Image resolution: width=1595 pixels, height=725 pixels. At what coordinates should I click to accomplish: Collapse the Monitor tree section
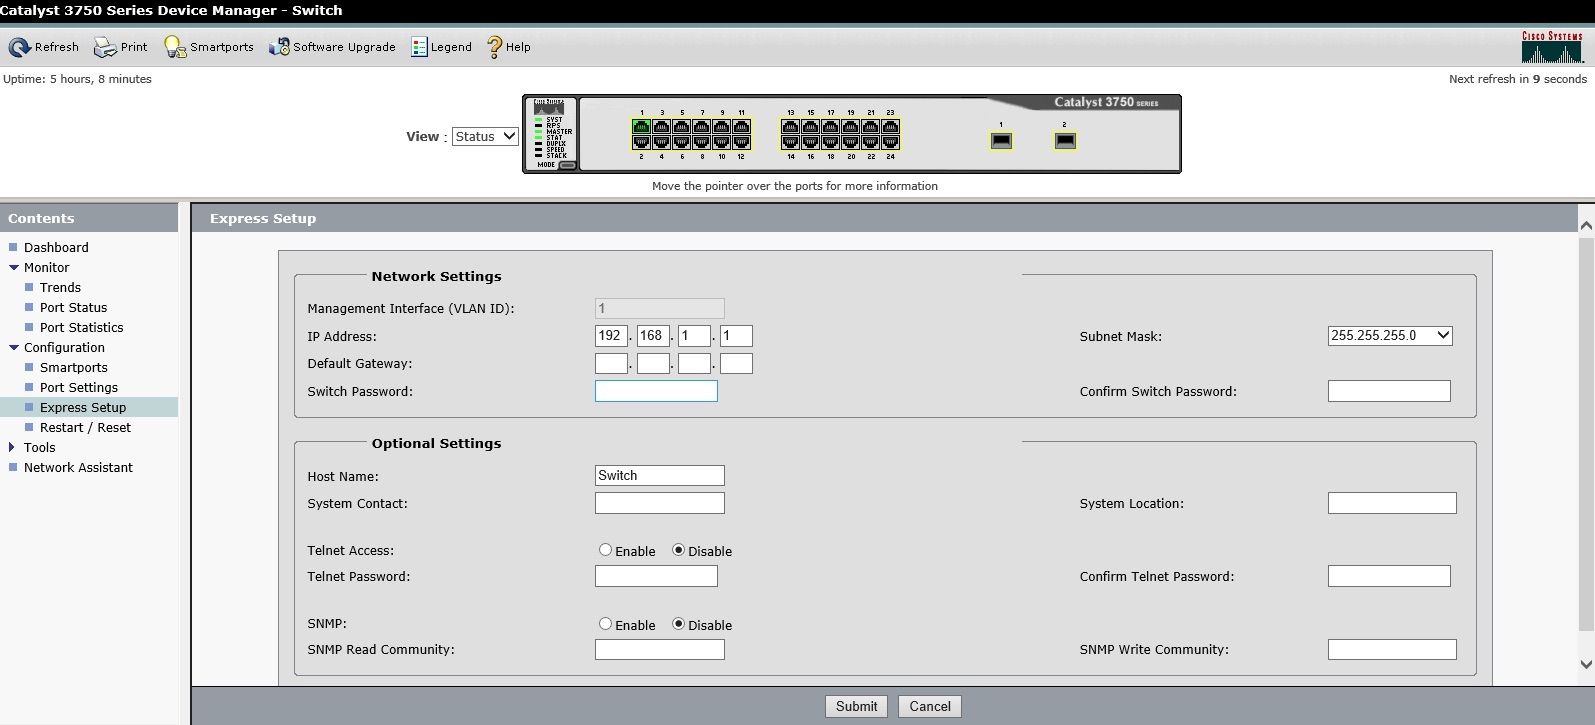click(14, 267)
